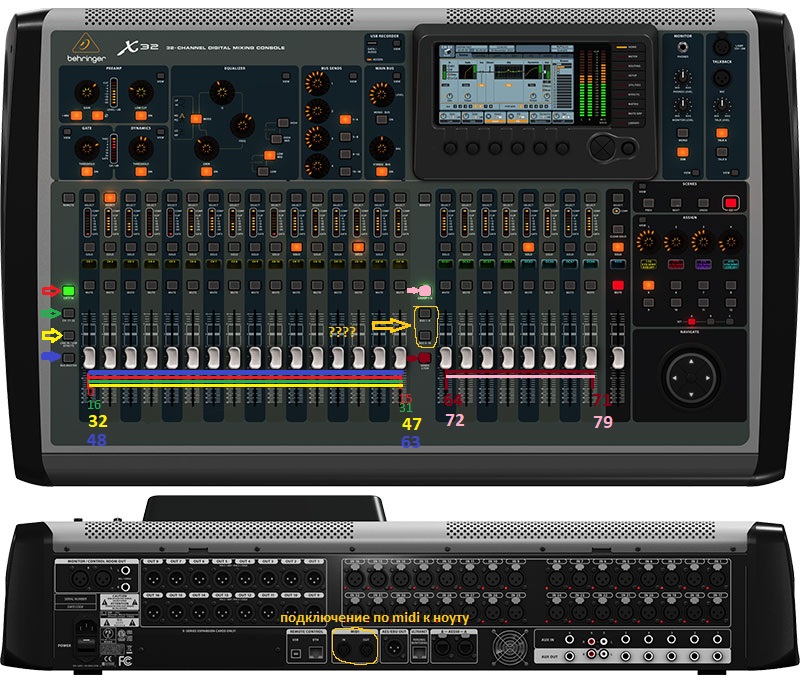
Task: Click the Navigate left arrow
Action: [x=674, y=378]
